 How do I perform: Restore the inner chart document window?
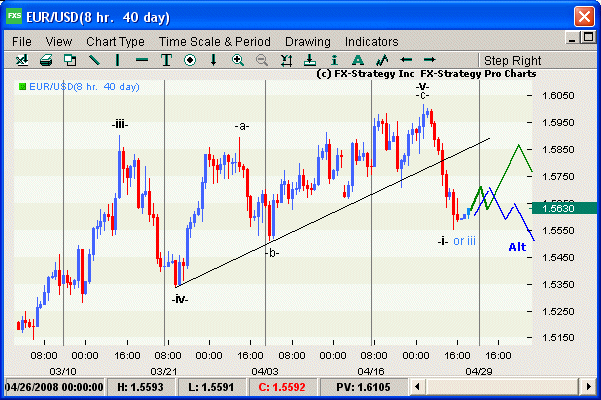[x=588, y=38]
